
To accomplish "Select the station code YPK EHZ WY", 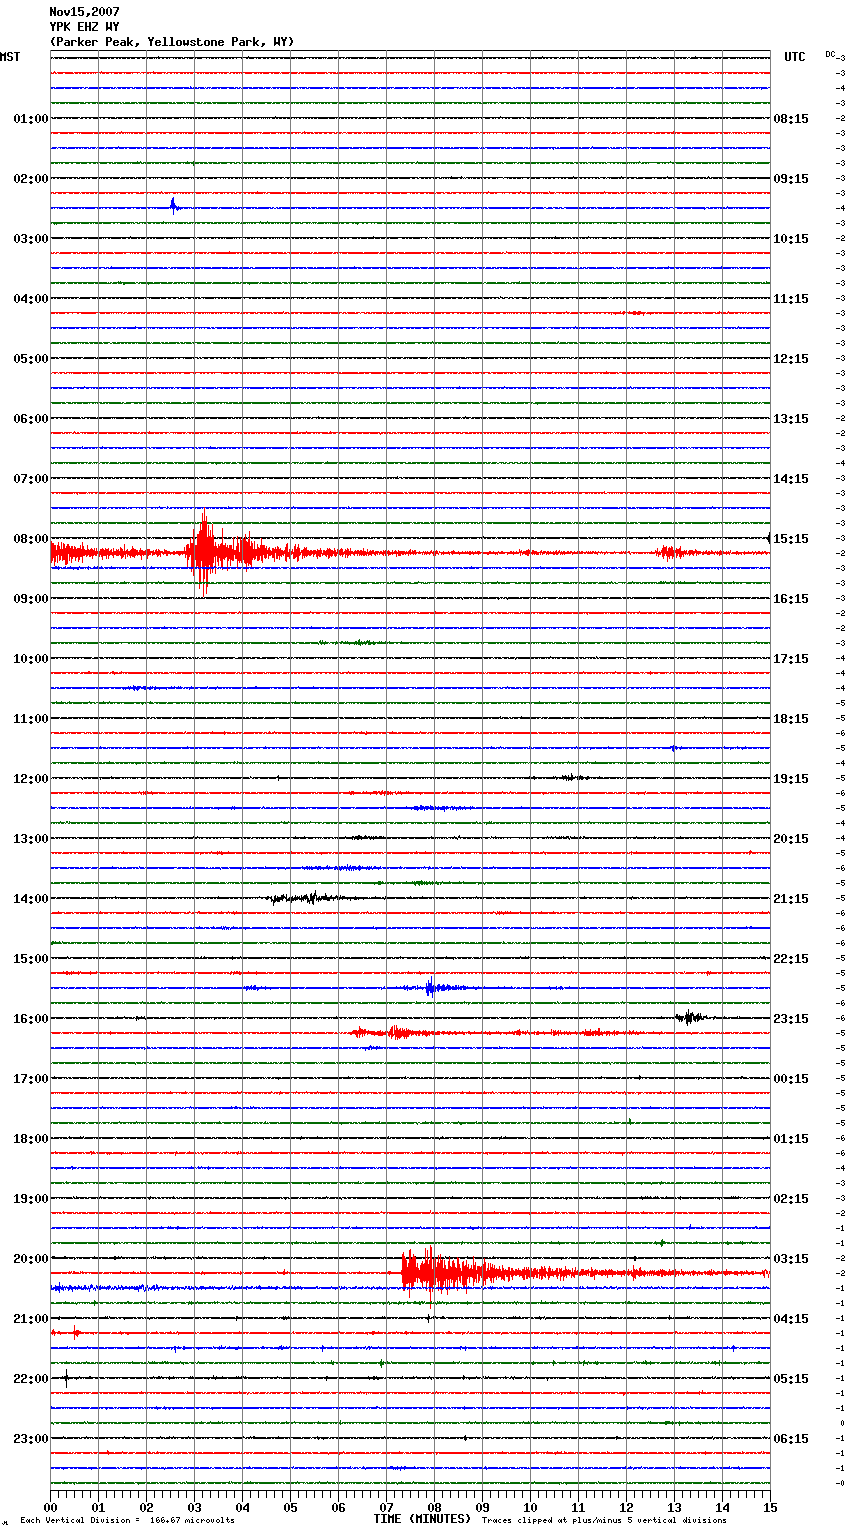I will [x=84, y=27].
